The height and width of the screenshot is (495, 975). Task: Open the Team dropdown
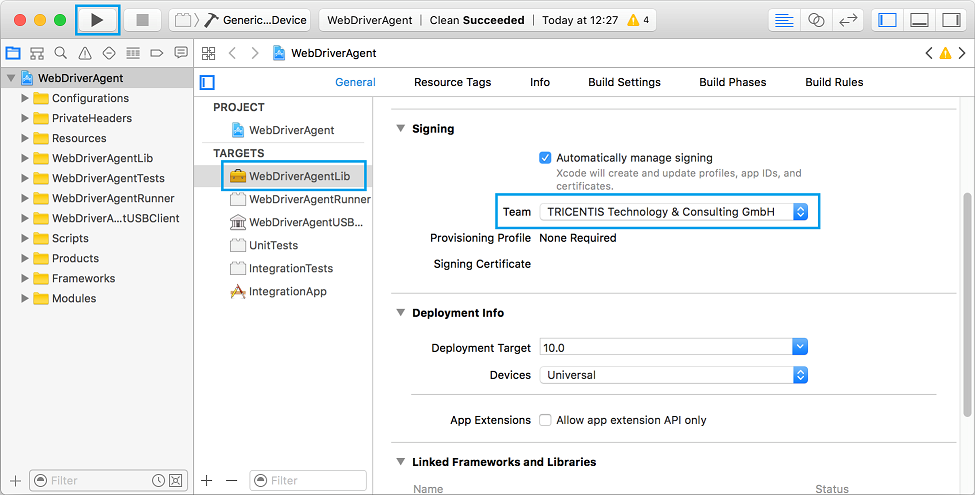click(x=673, y=212)
